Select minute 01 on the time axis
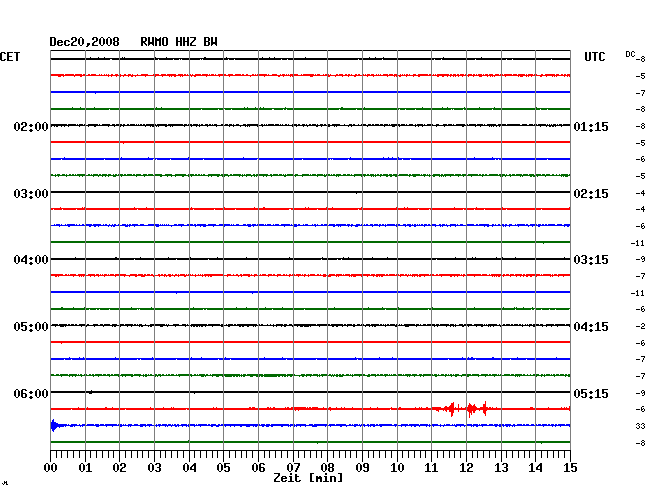Viewport: 650px width, 494px height. (x=85, y=467)
